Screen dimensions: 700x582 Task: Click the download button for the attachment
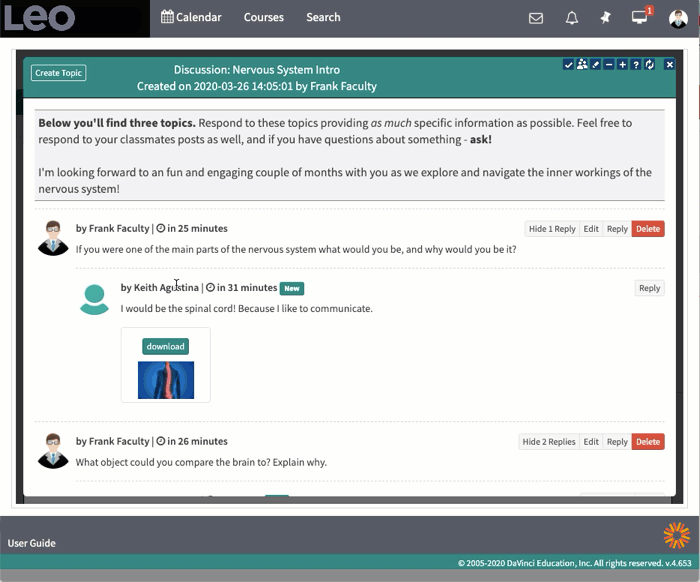(x=166, y=346)
